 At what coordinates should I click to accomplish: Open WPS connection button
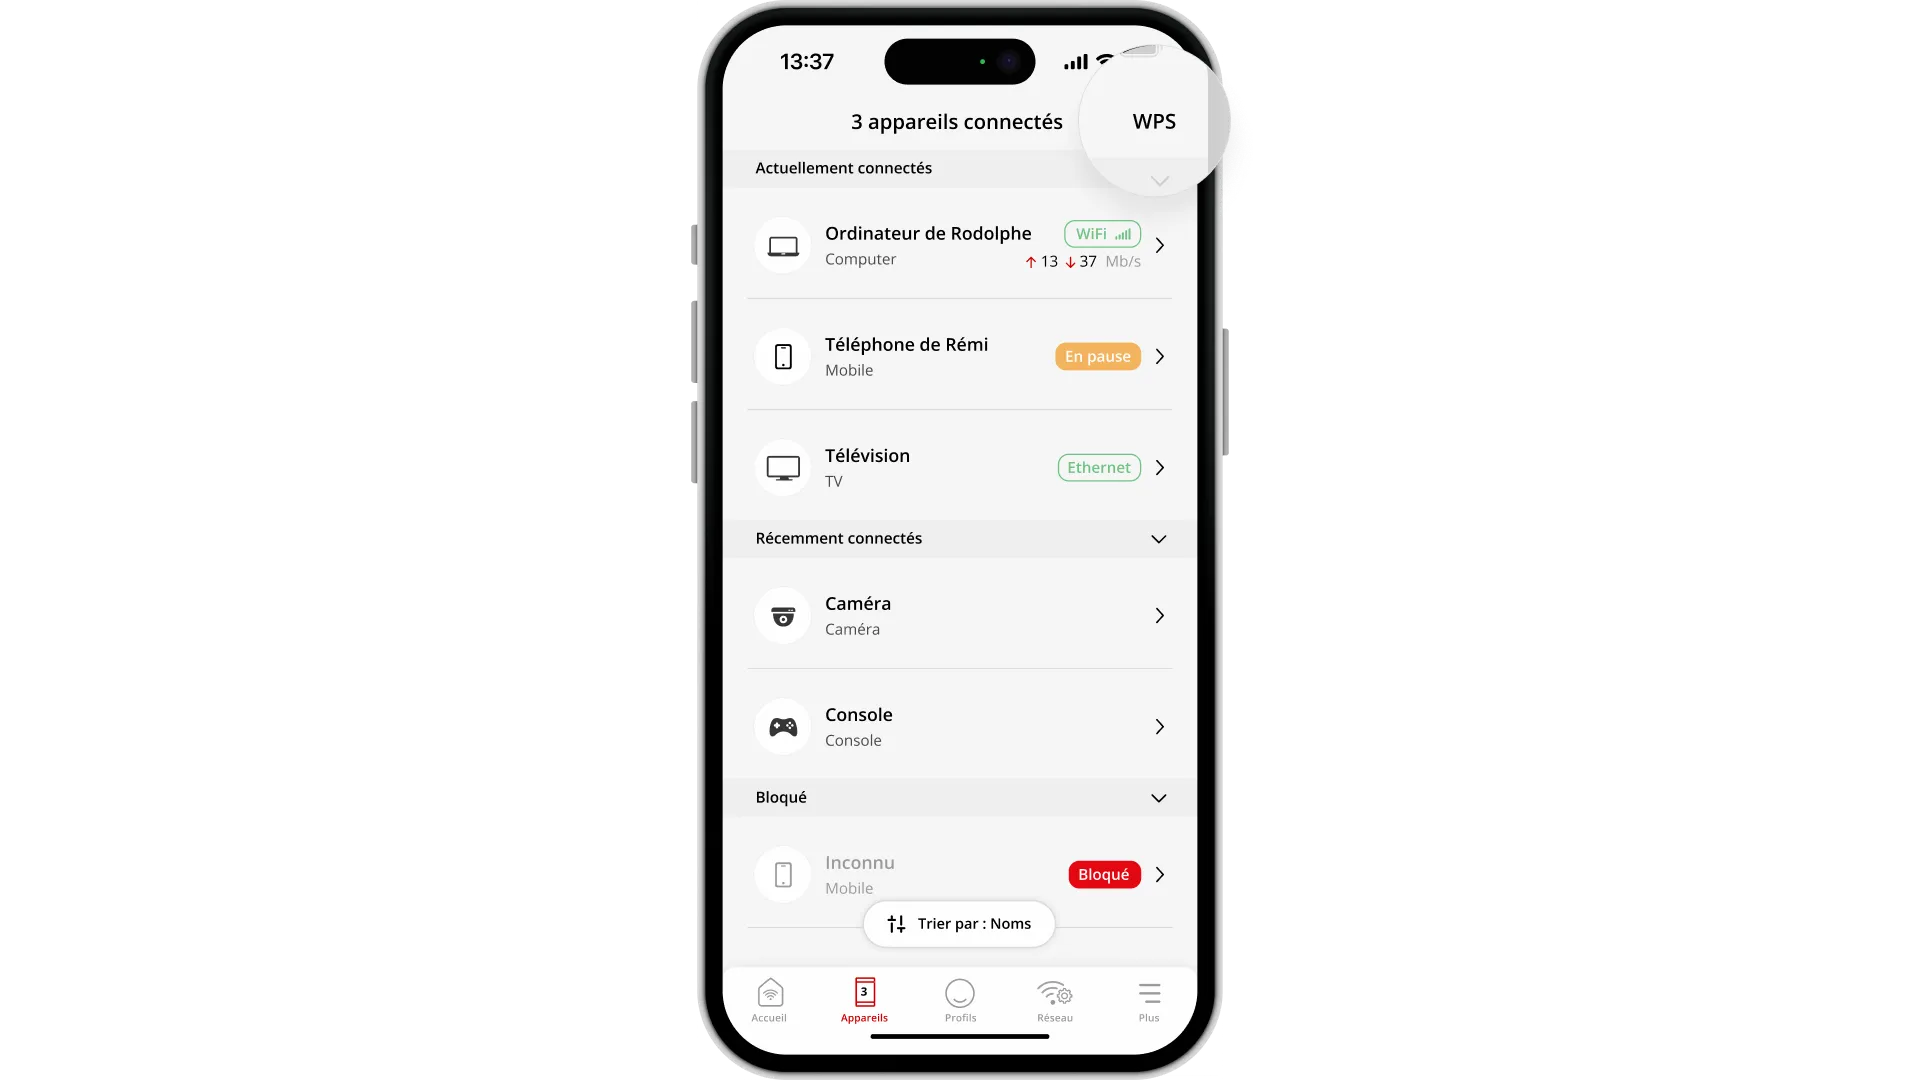[x=1153, y=120]
